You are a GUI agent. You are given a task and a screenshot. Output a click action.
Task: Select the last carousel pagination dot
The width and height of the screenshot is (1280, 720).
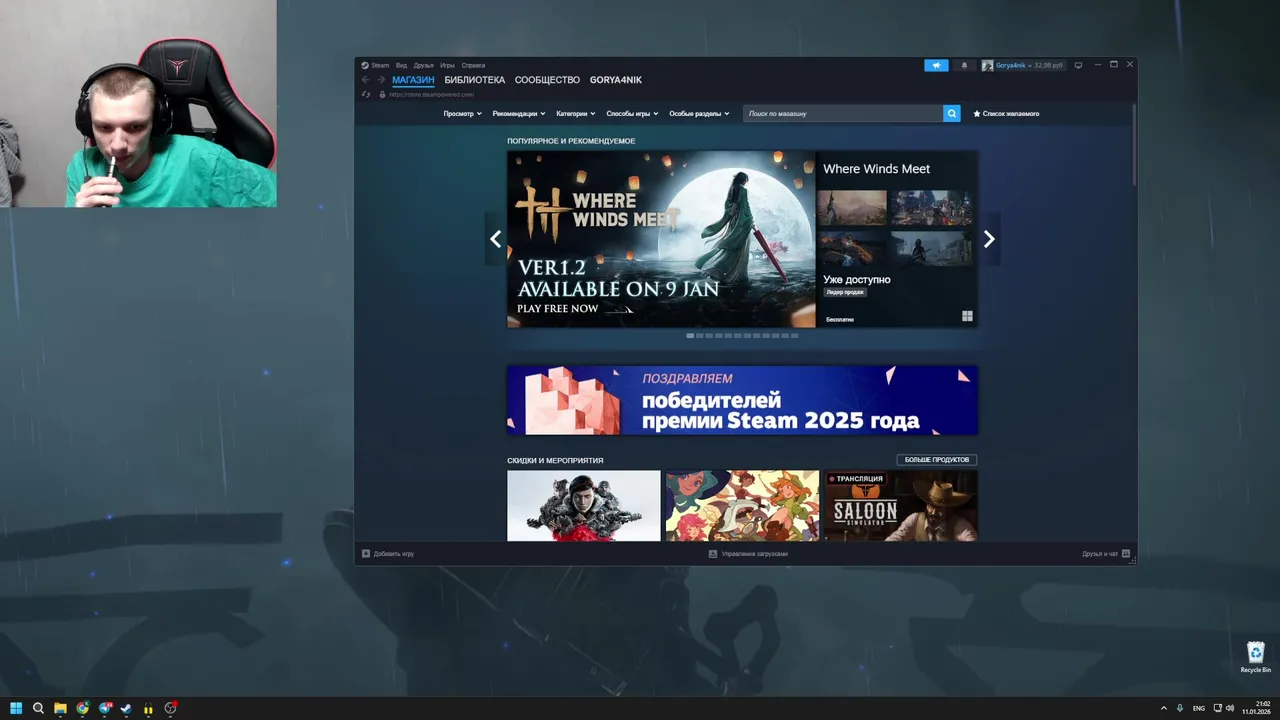pos(794,336)
